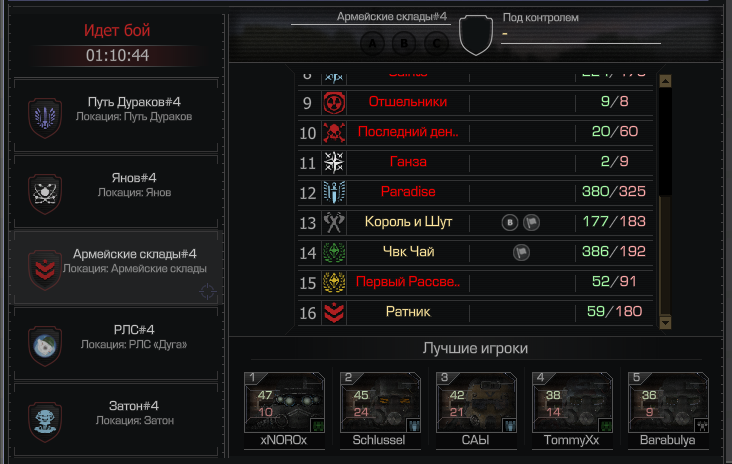Open the Путь Дураков#4 battle entry
The image size is (732, 464).
(116, 115)
